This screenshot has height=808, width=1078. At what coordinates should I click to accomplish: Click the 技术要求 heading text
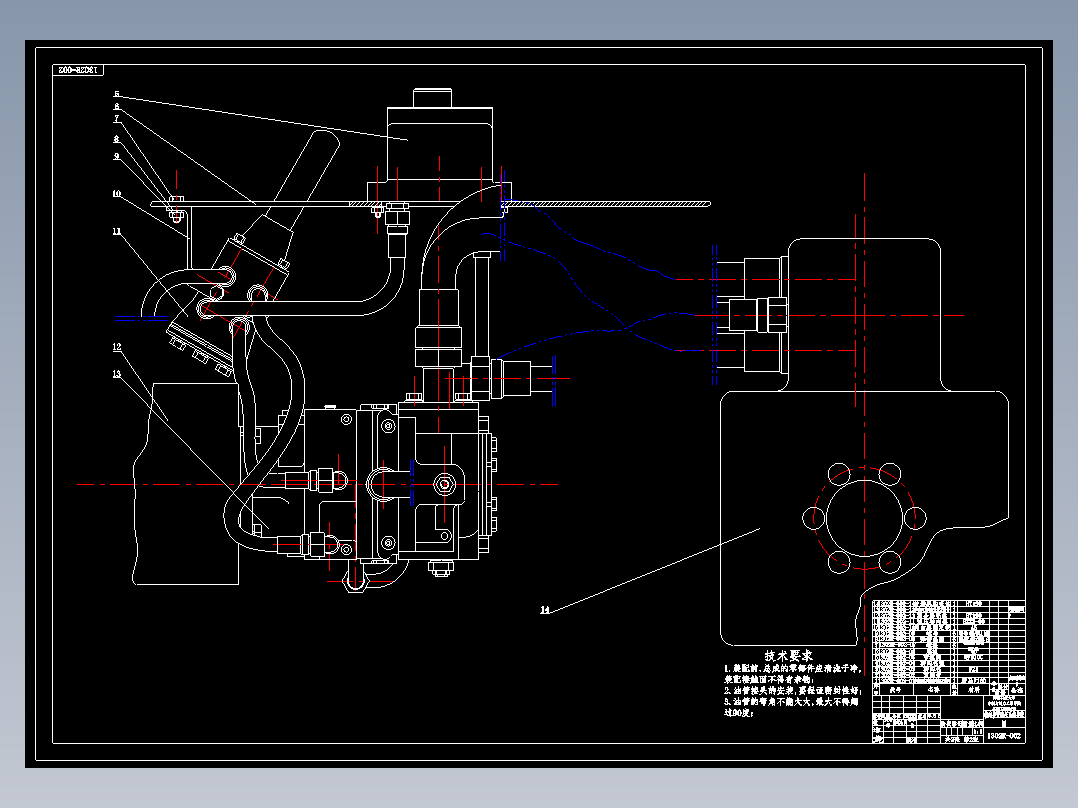coord(788,655)
